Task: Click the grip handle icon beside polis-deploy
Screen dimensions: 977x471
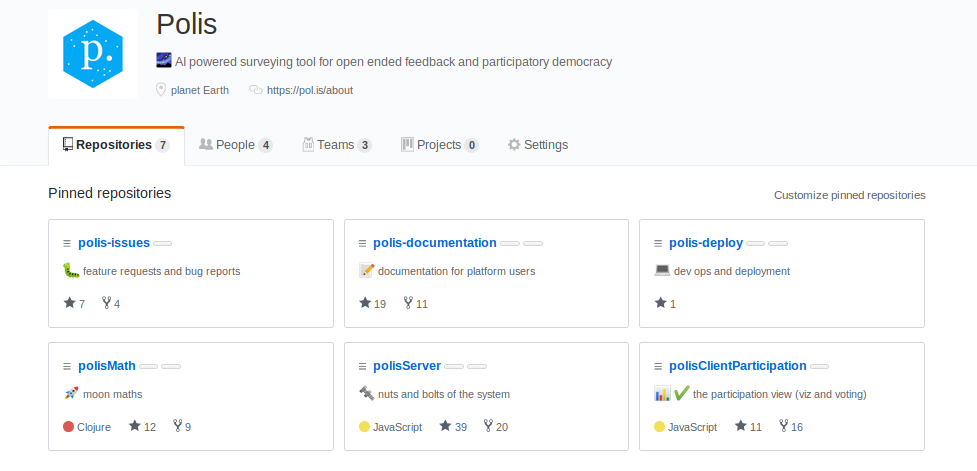Action: pos(658,244)
